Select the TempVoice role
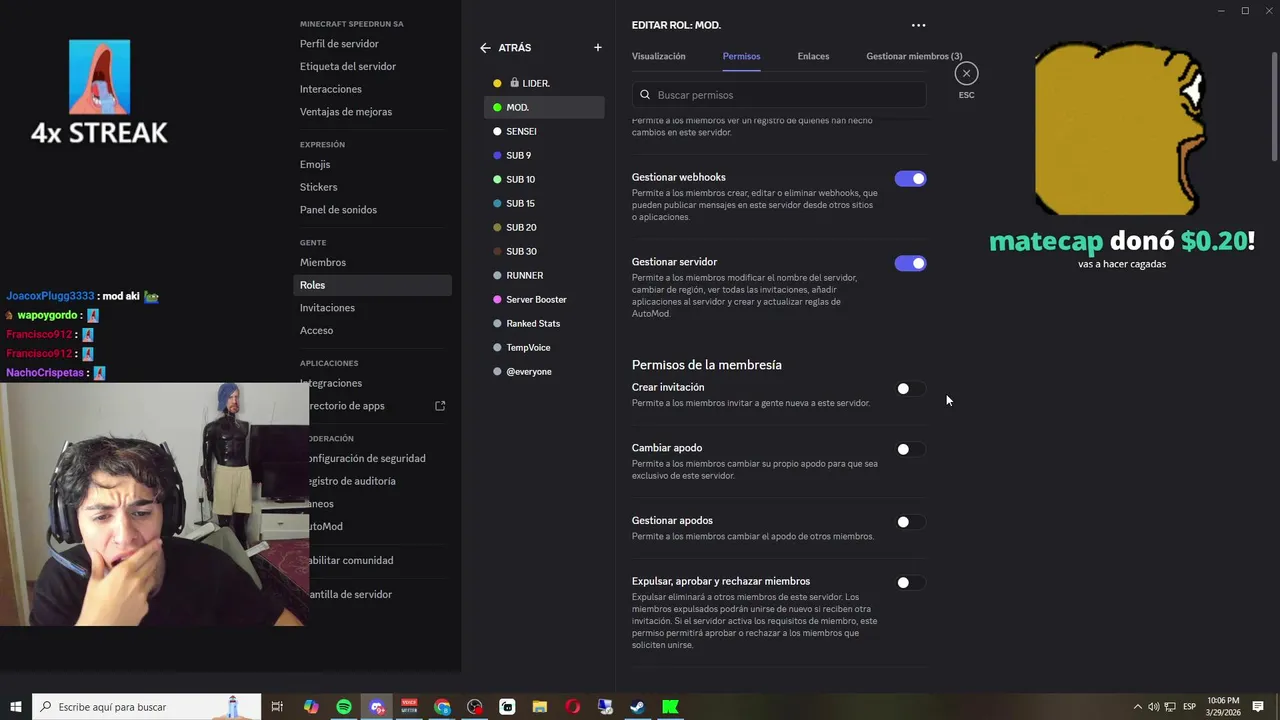This screenshot has height=720, width=1280. pyautogui.click(x=544, y=347)
